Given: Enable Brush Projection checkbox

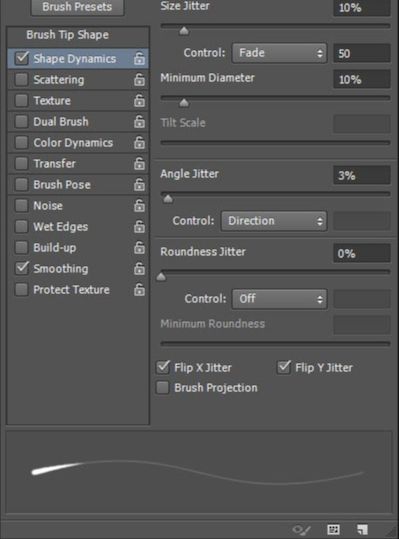Looking at the screenshot, I should (163, 387).
